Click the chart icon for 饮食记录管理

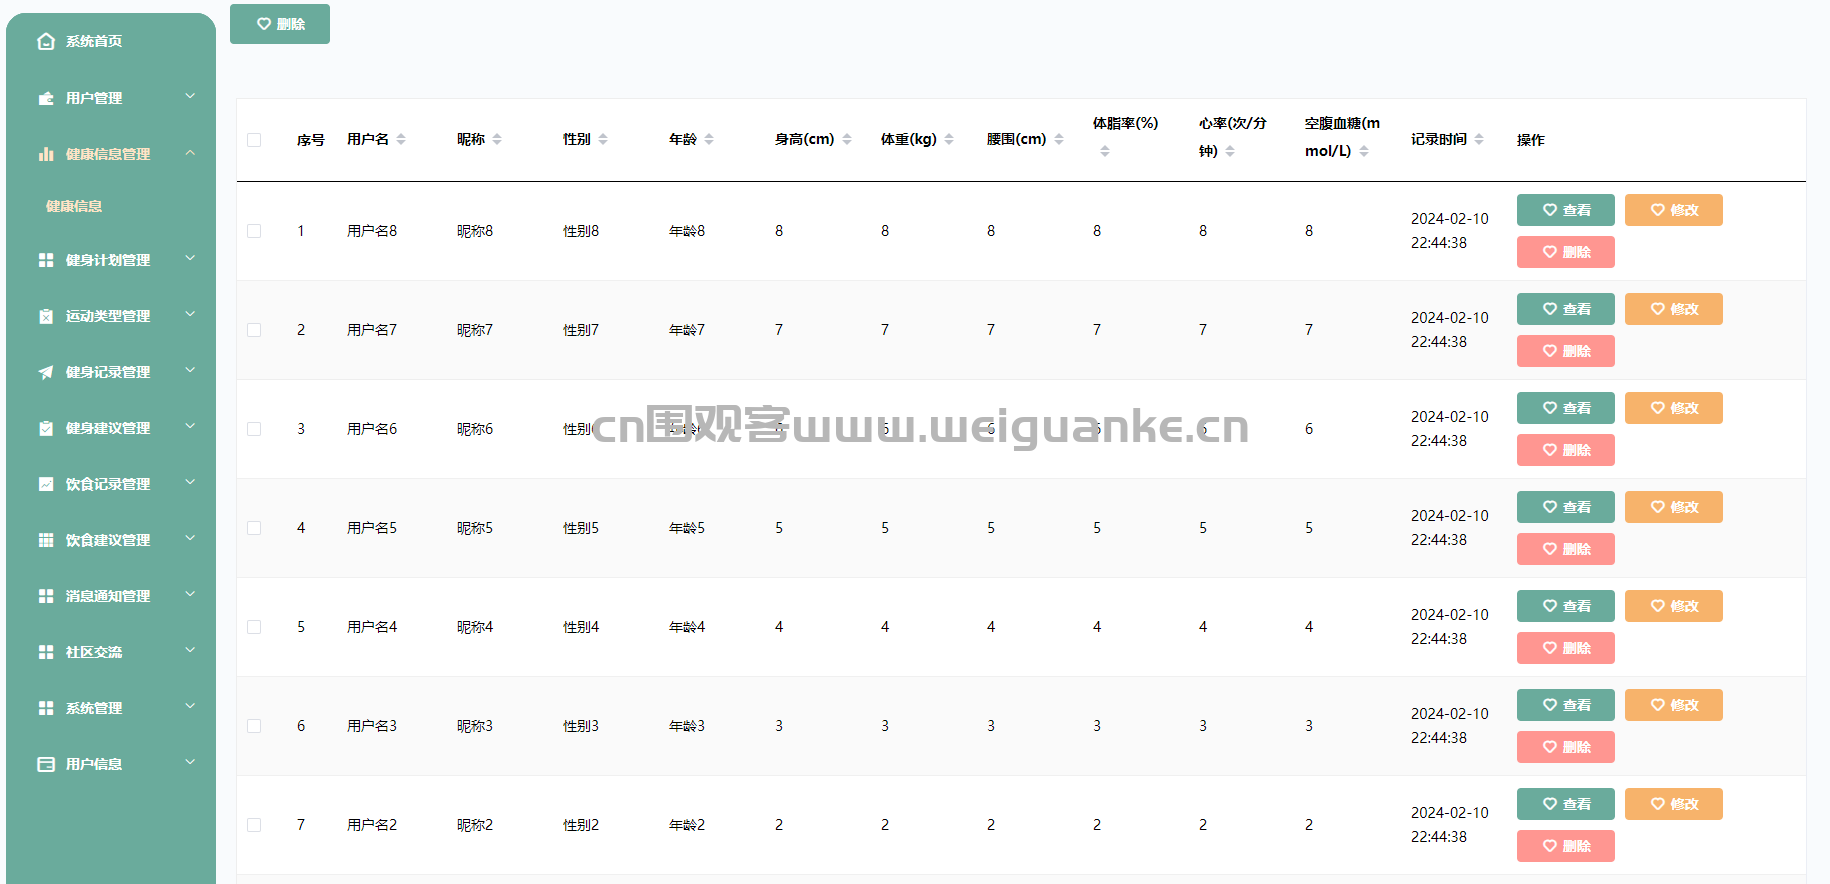[x=46, y=484]
